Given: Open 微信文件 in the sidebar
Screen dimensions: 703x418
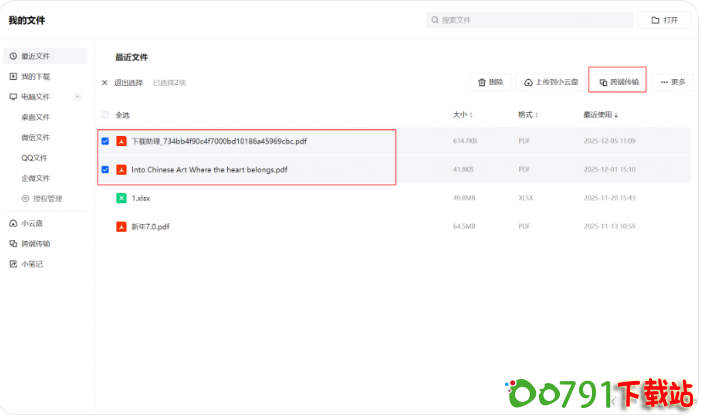Looking at the screenshot, I should tap(36, 137).
